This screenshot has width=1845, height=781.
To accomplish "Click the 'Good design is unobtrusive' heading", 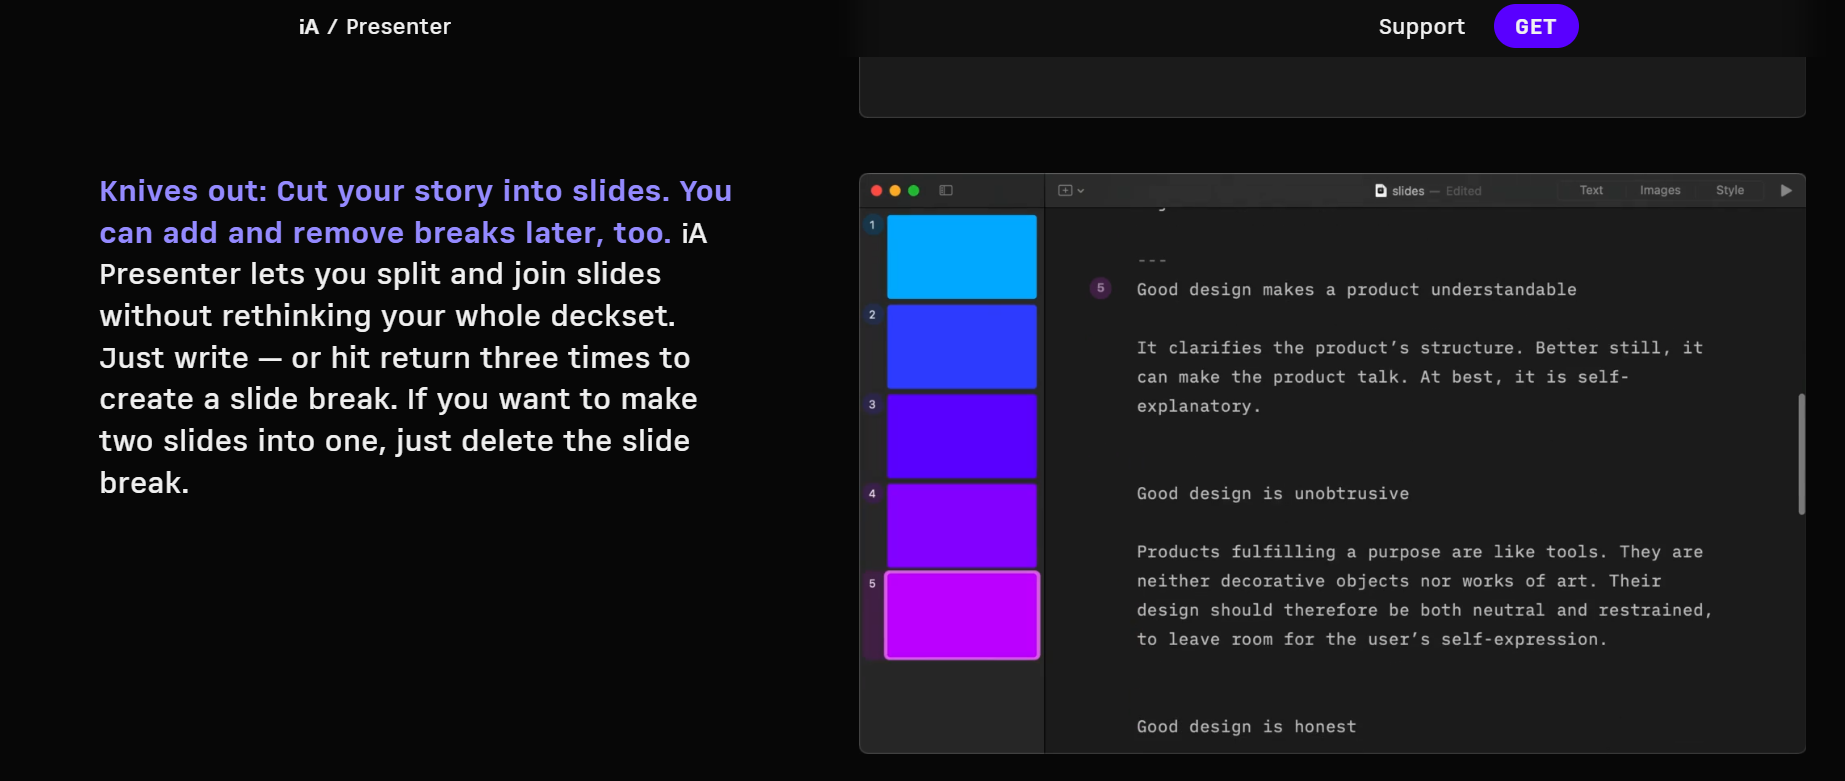I will tap(1272, 493).
